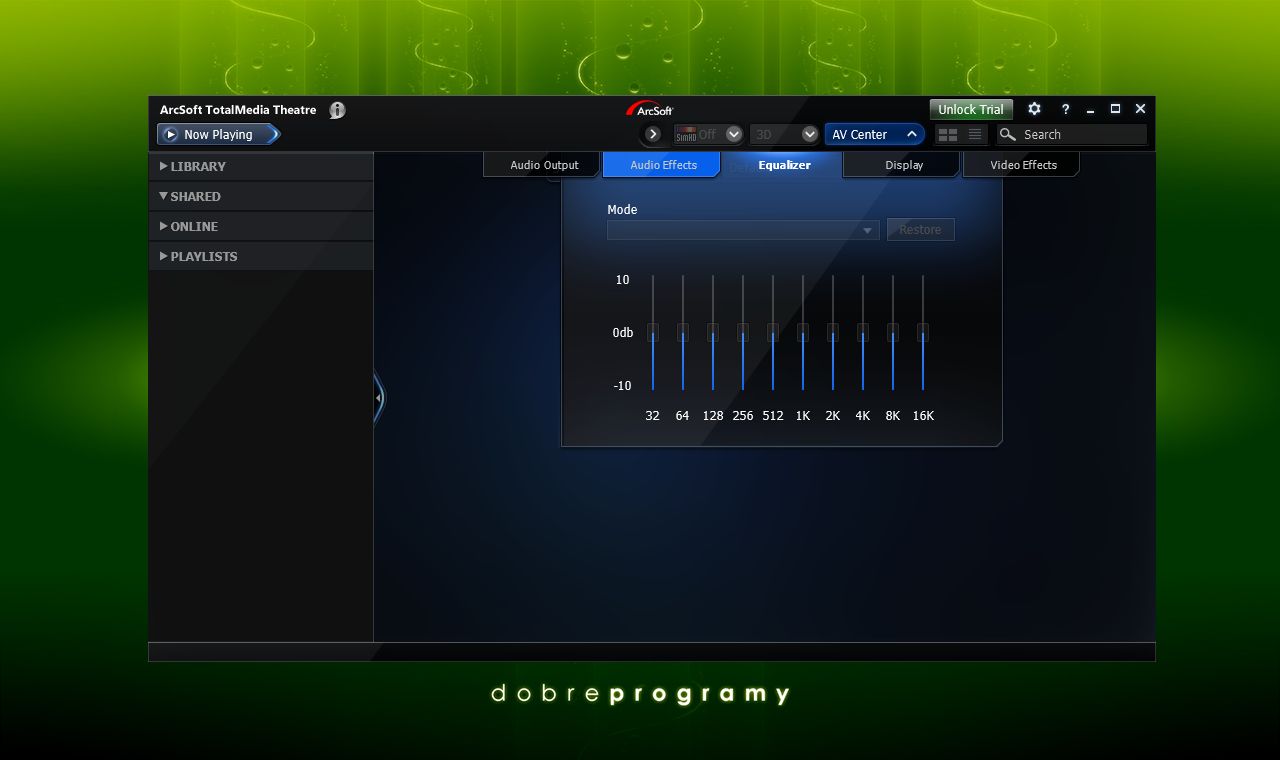Viewport: 1280px width, 760px height.
Task: Click the 512 Hz equalizer slider
Action: point(773,332)
